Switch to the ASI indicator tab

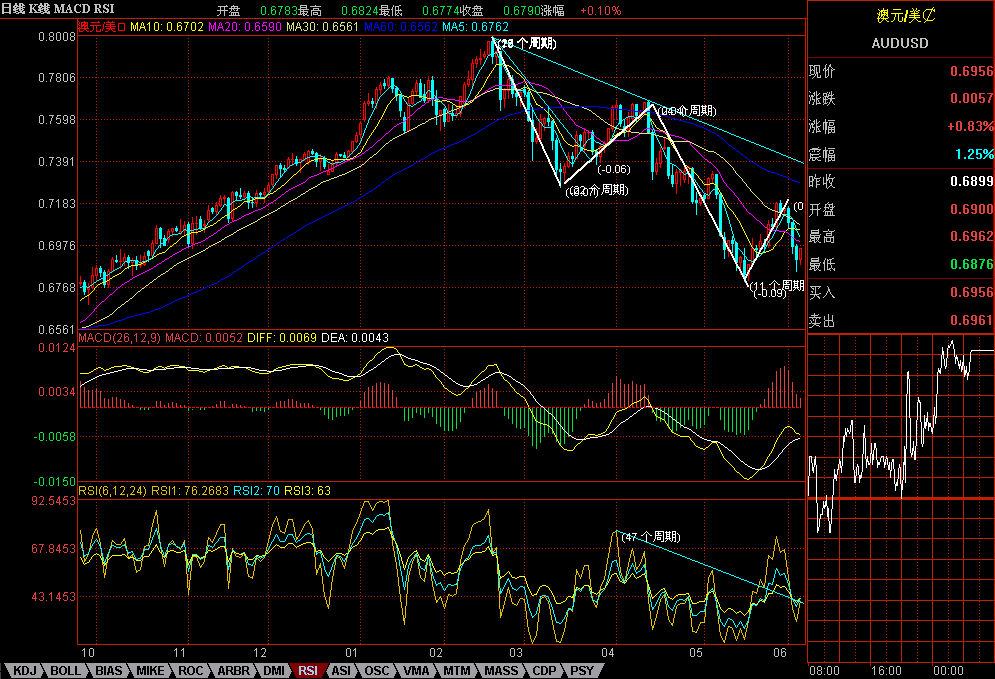point(343,671)
